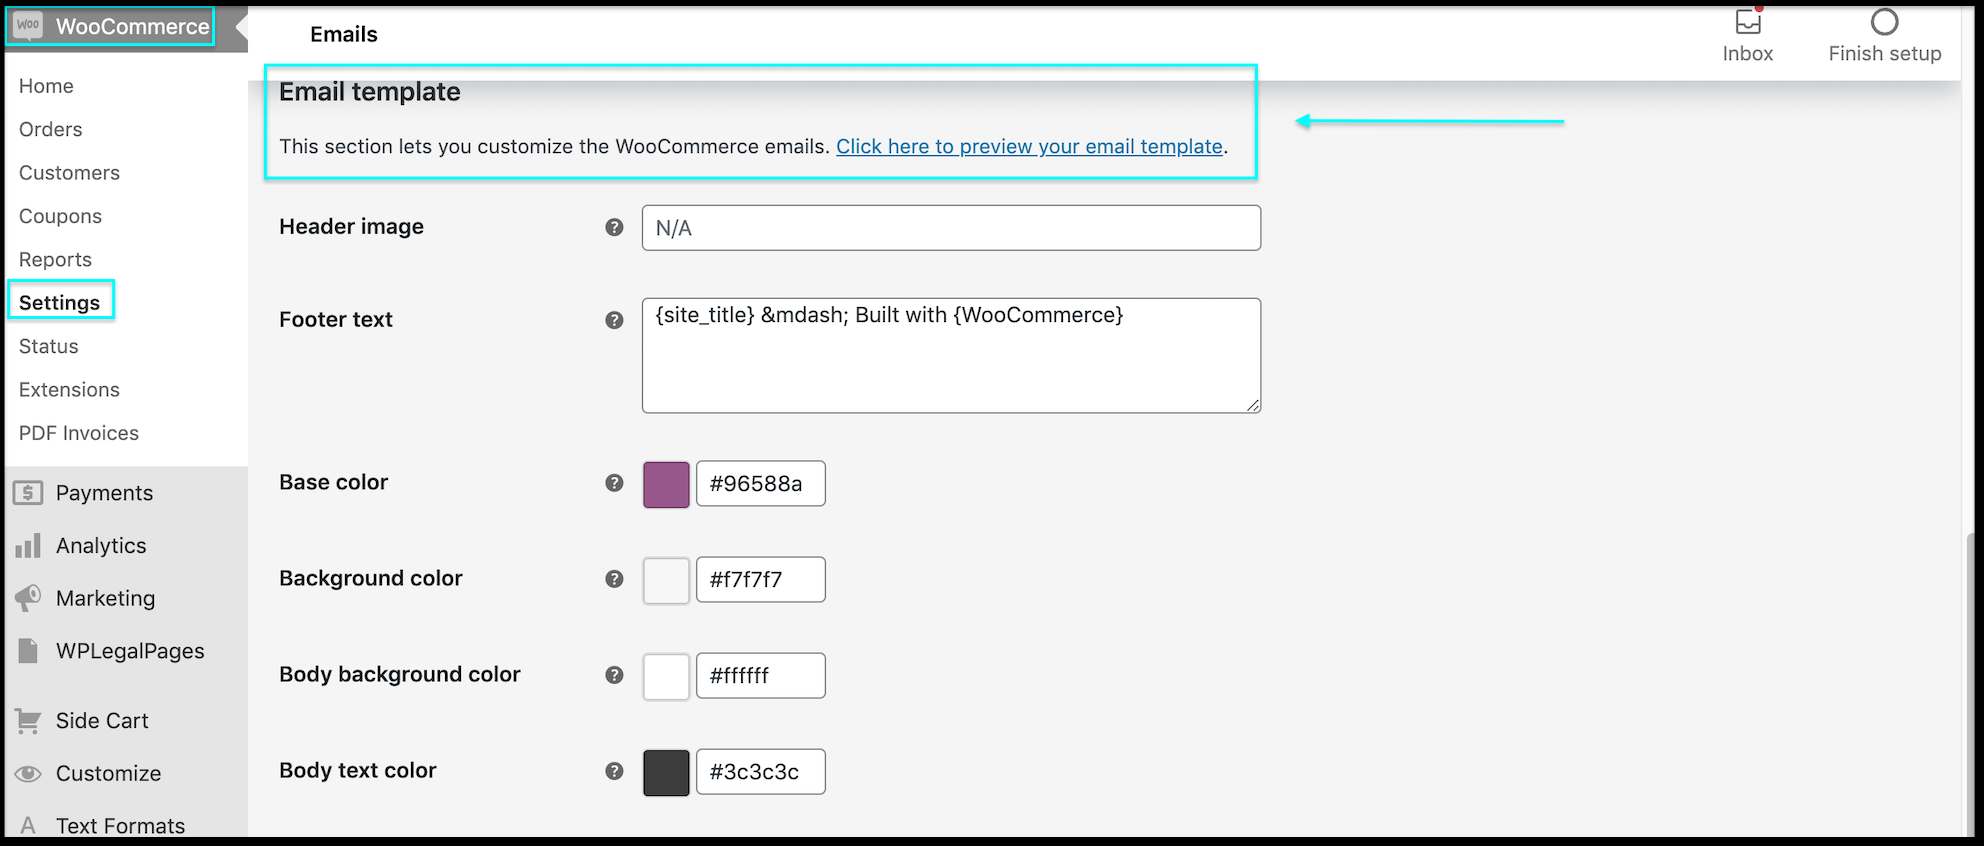Click into the Footer text textarea

click(x=950, y=356)
